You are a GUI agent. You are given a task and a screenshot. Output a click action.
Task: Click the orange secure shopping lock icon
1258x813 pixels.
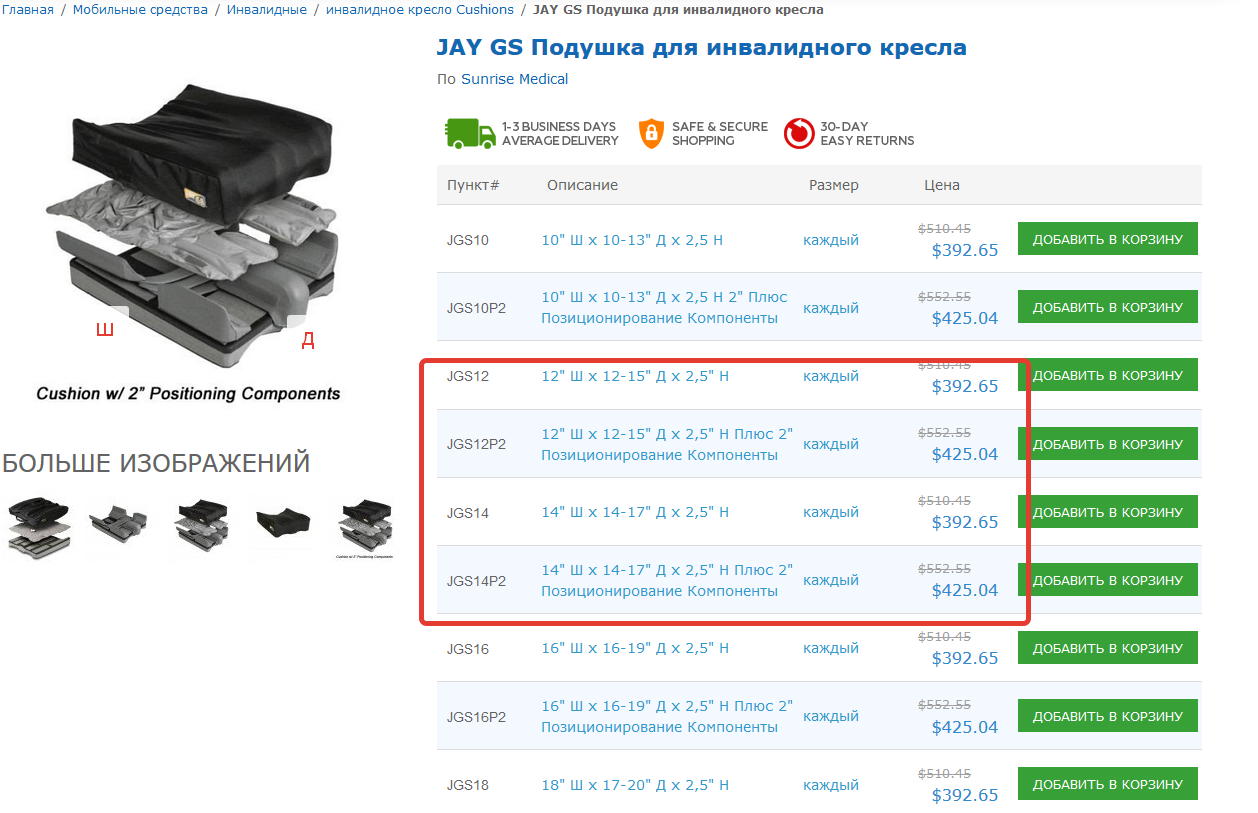[651, 133]
